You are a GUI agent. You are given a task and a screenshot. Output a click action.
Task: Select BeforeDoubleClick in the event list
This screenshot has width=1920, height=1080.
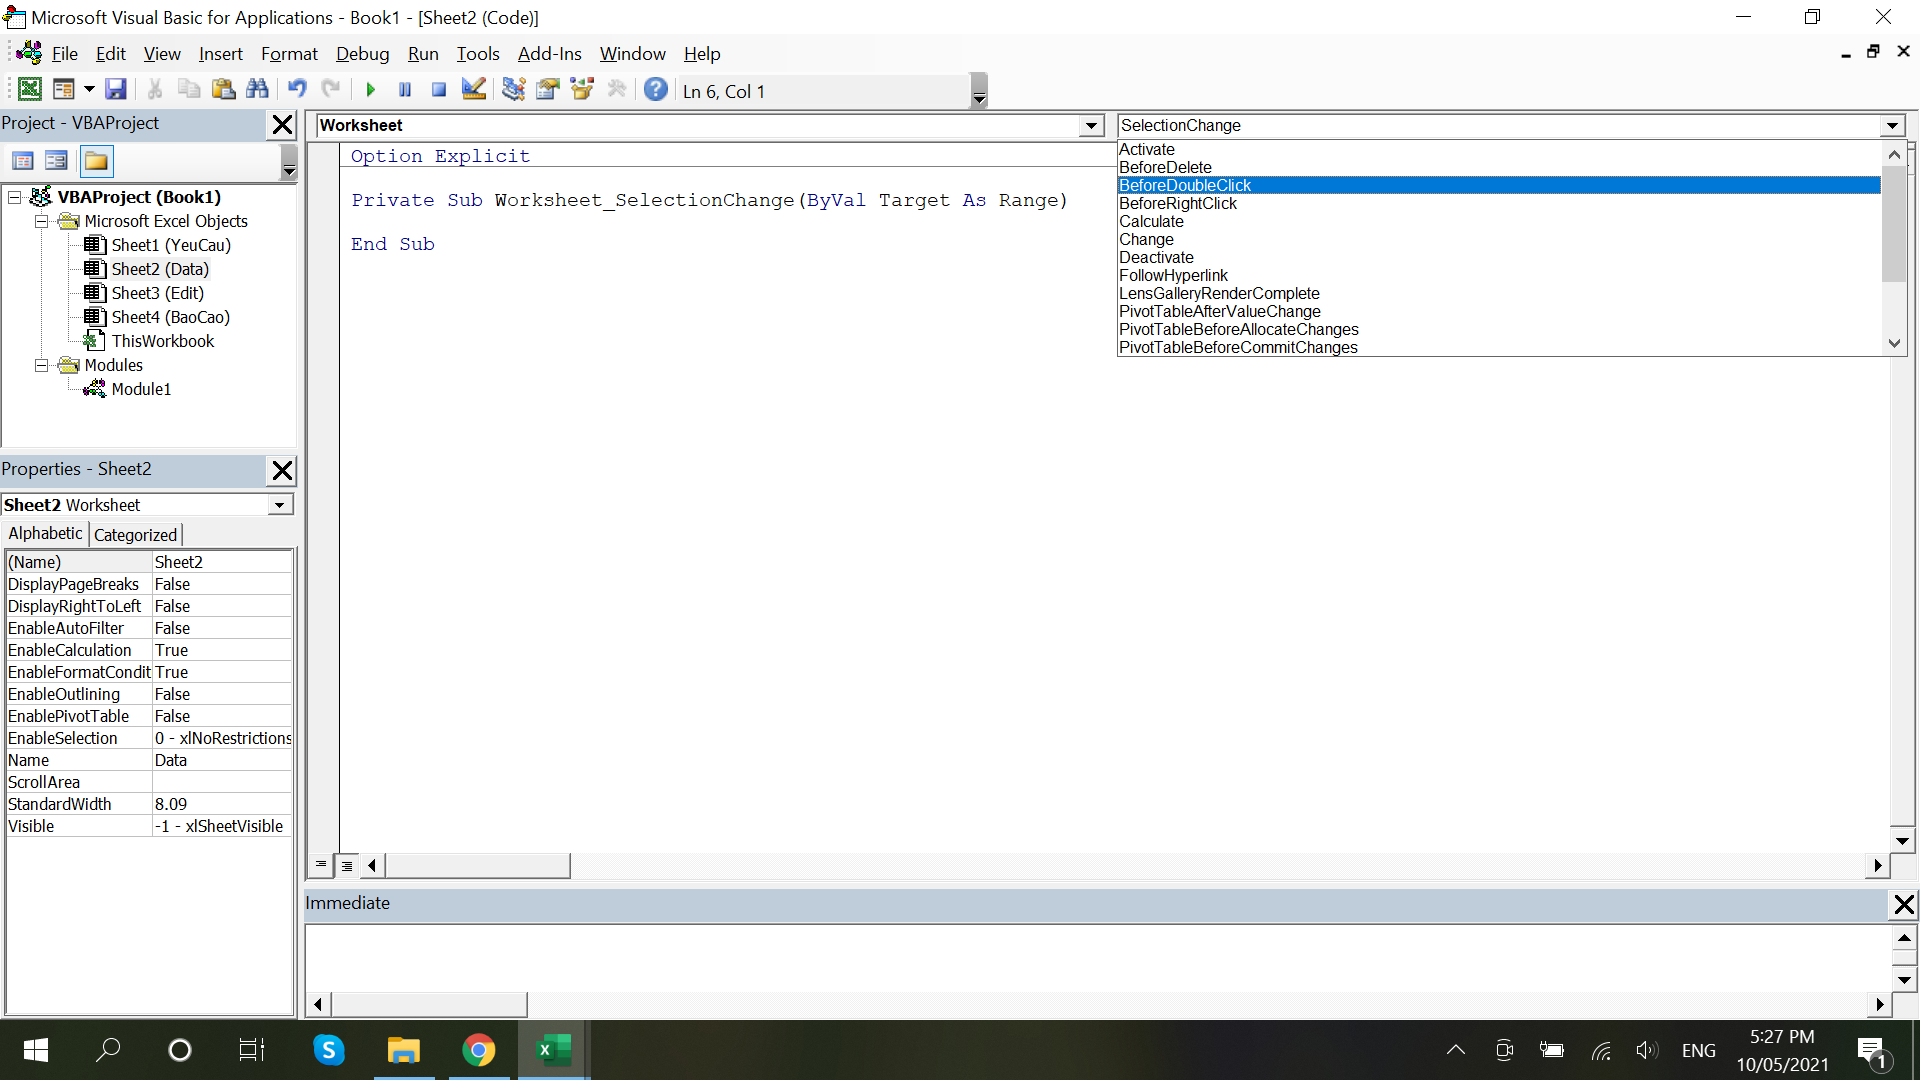pos(1498,185)
